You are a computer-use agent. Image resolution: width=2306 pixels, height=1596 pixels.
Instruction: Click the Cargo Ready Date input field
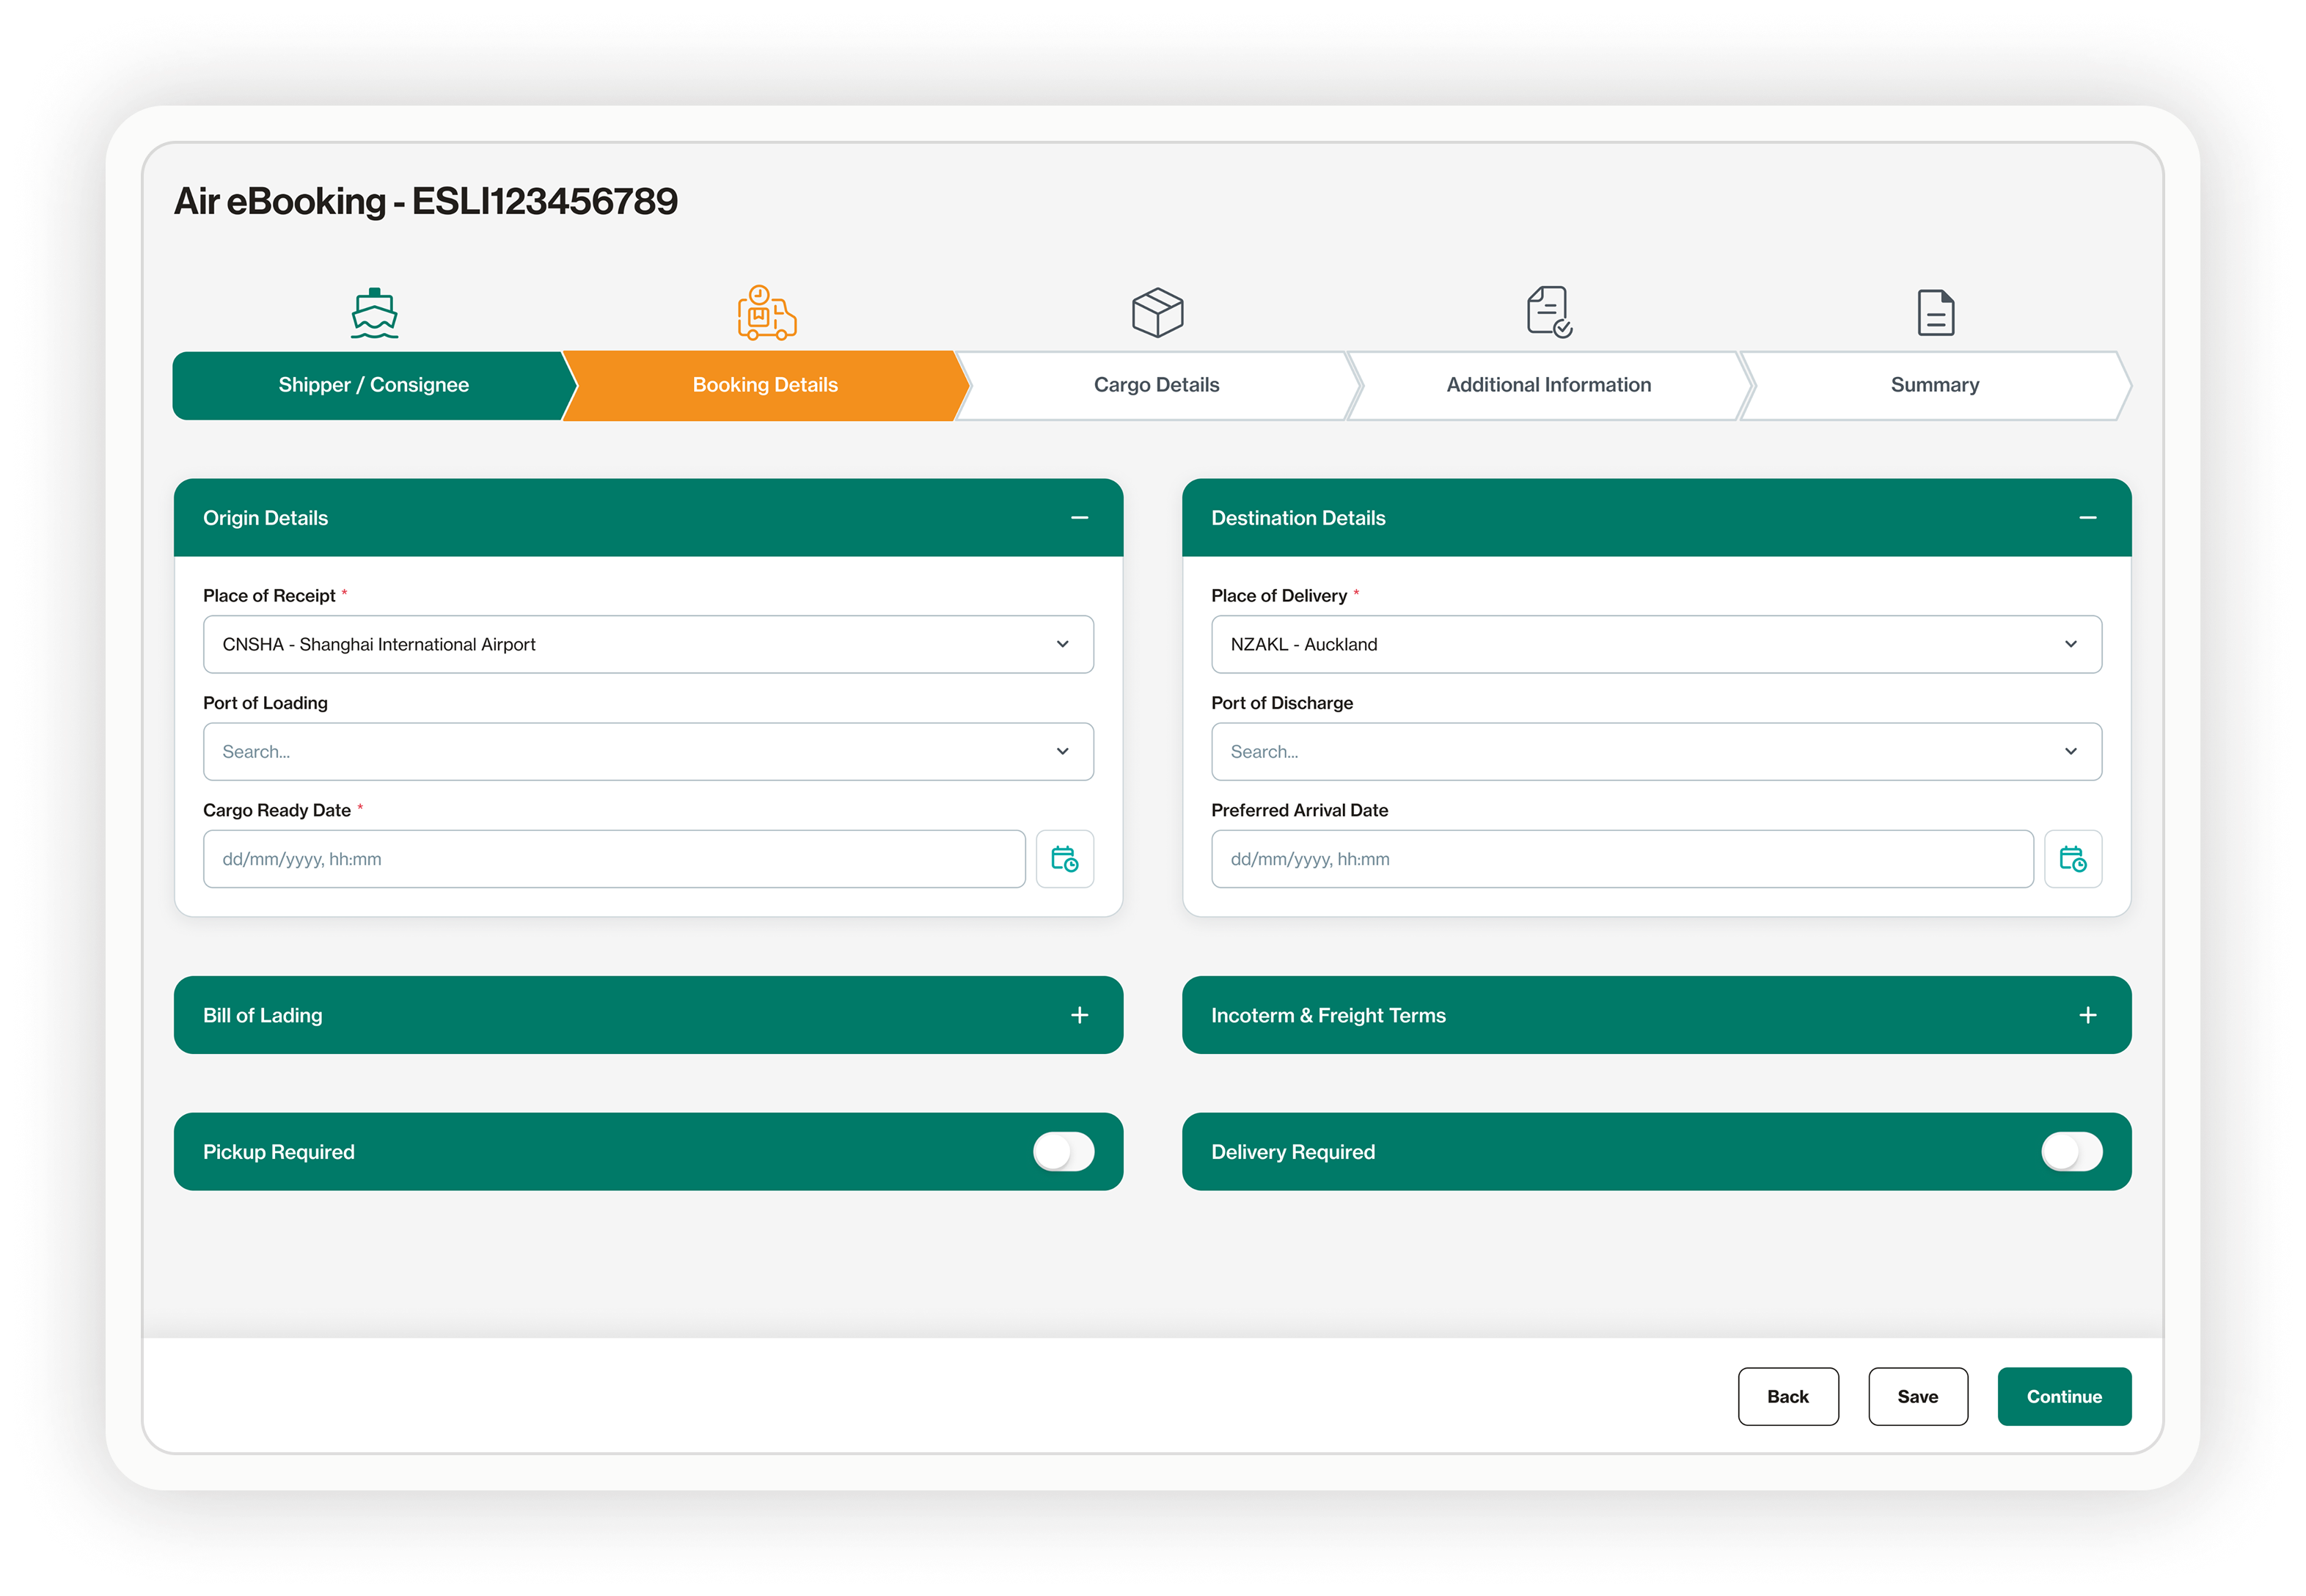pos(614,859)
